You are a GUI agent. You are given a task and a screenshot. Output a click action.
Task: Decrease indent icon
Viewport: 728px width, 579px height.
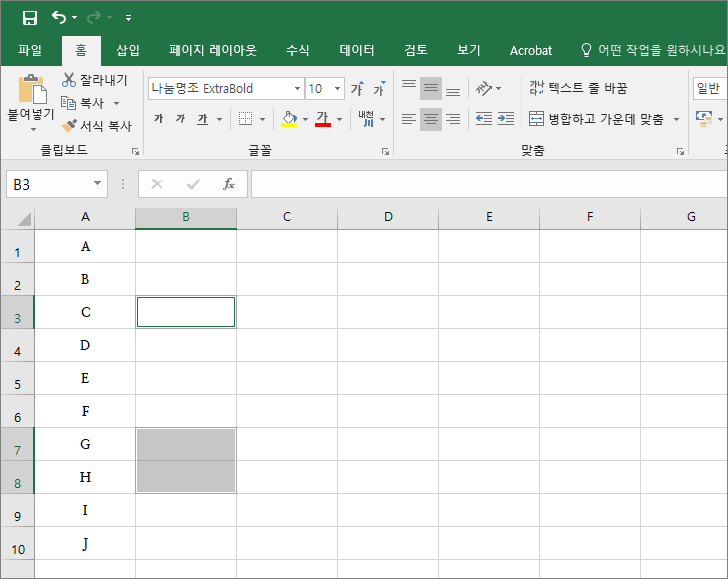coord(484,119)
